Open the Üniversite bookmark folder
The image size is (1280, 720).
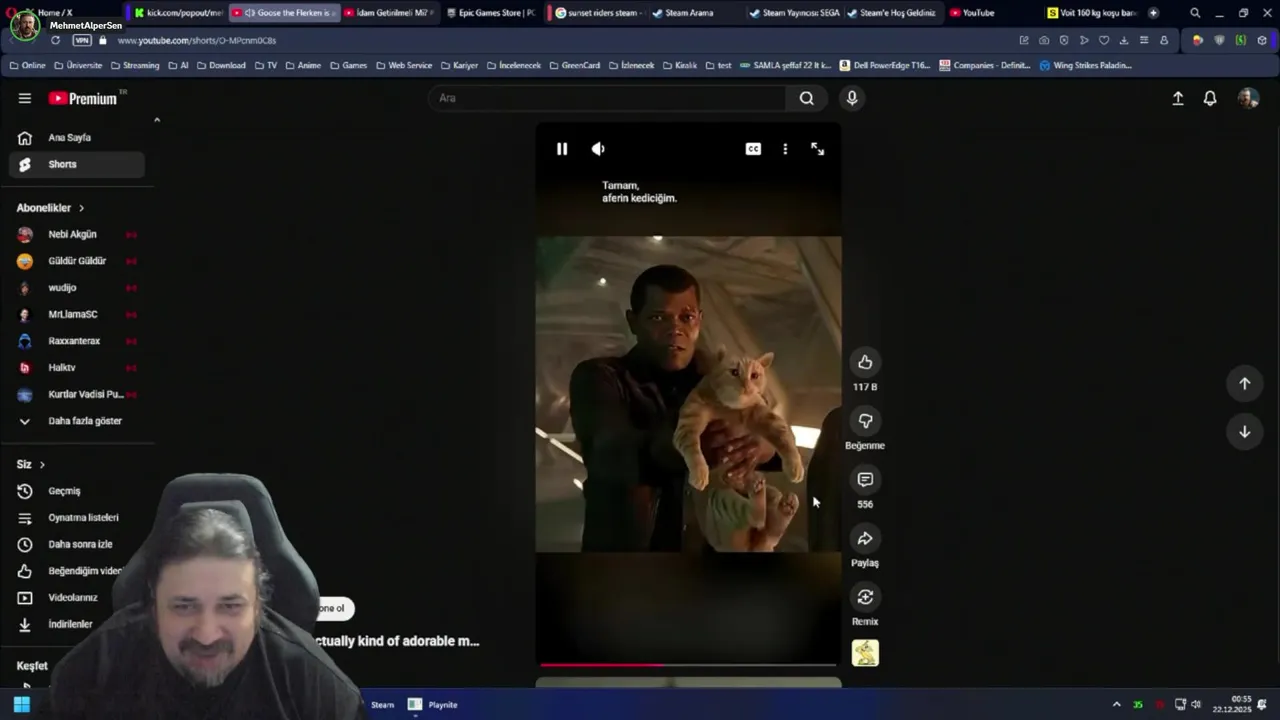(x=78, y=65)
